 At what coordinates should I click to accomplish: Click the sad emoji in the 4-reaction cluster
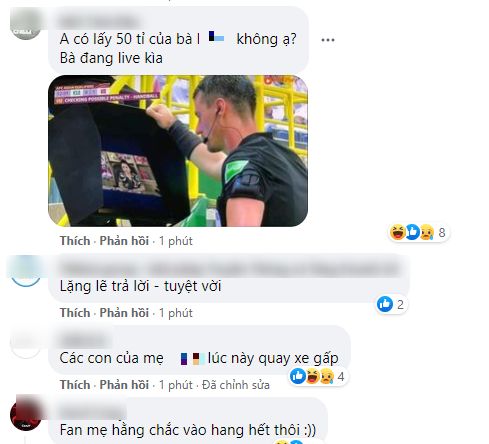[327, 376]
